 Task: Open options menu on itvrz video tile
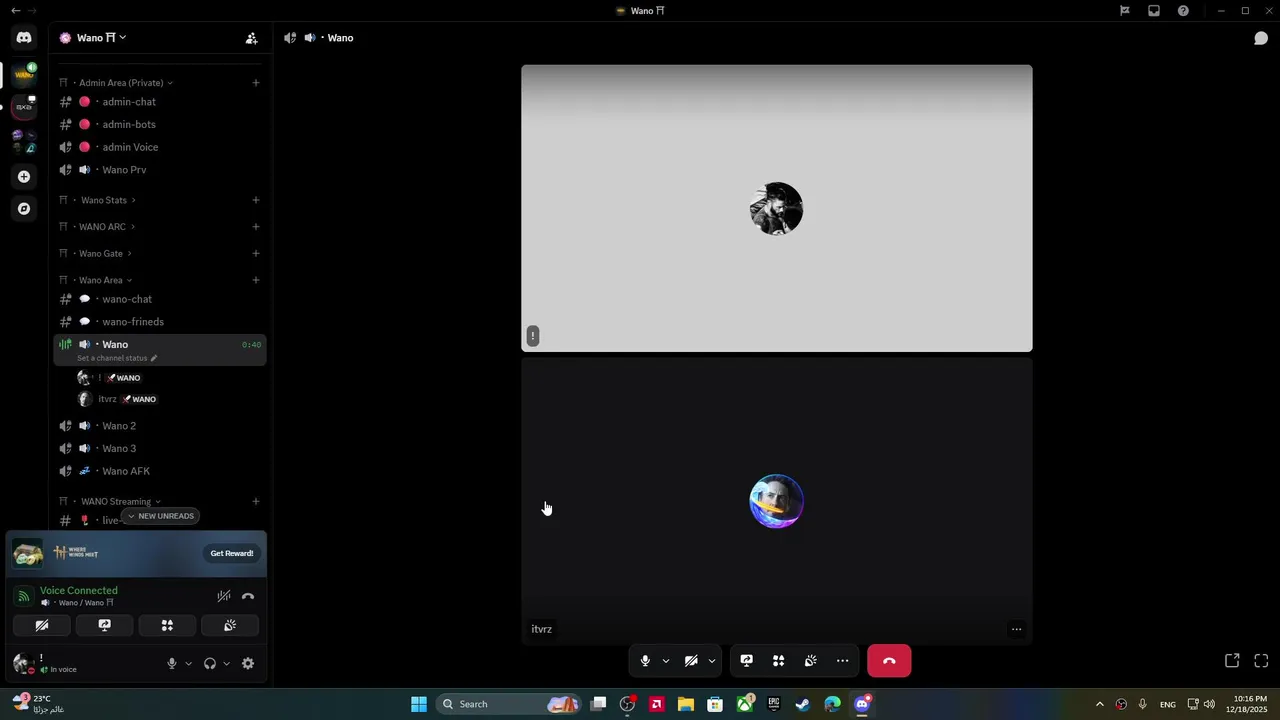1016,629
